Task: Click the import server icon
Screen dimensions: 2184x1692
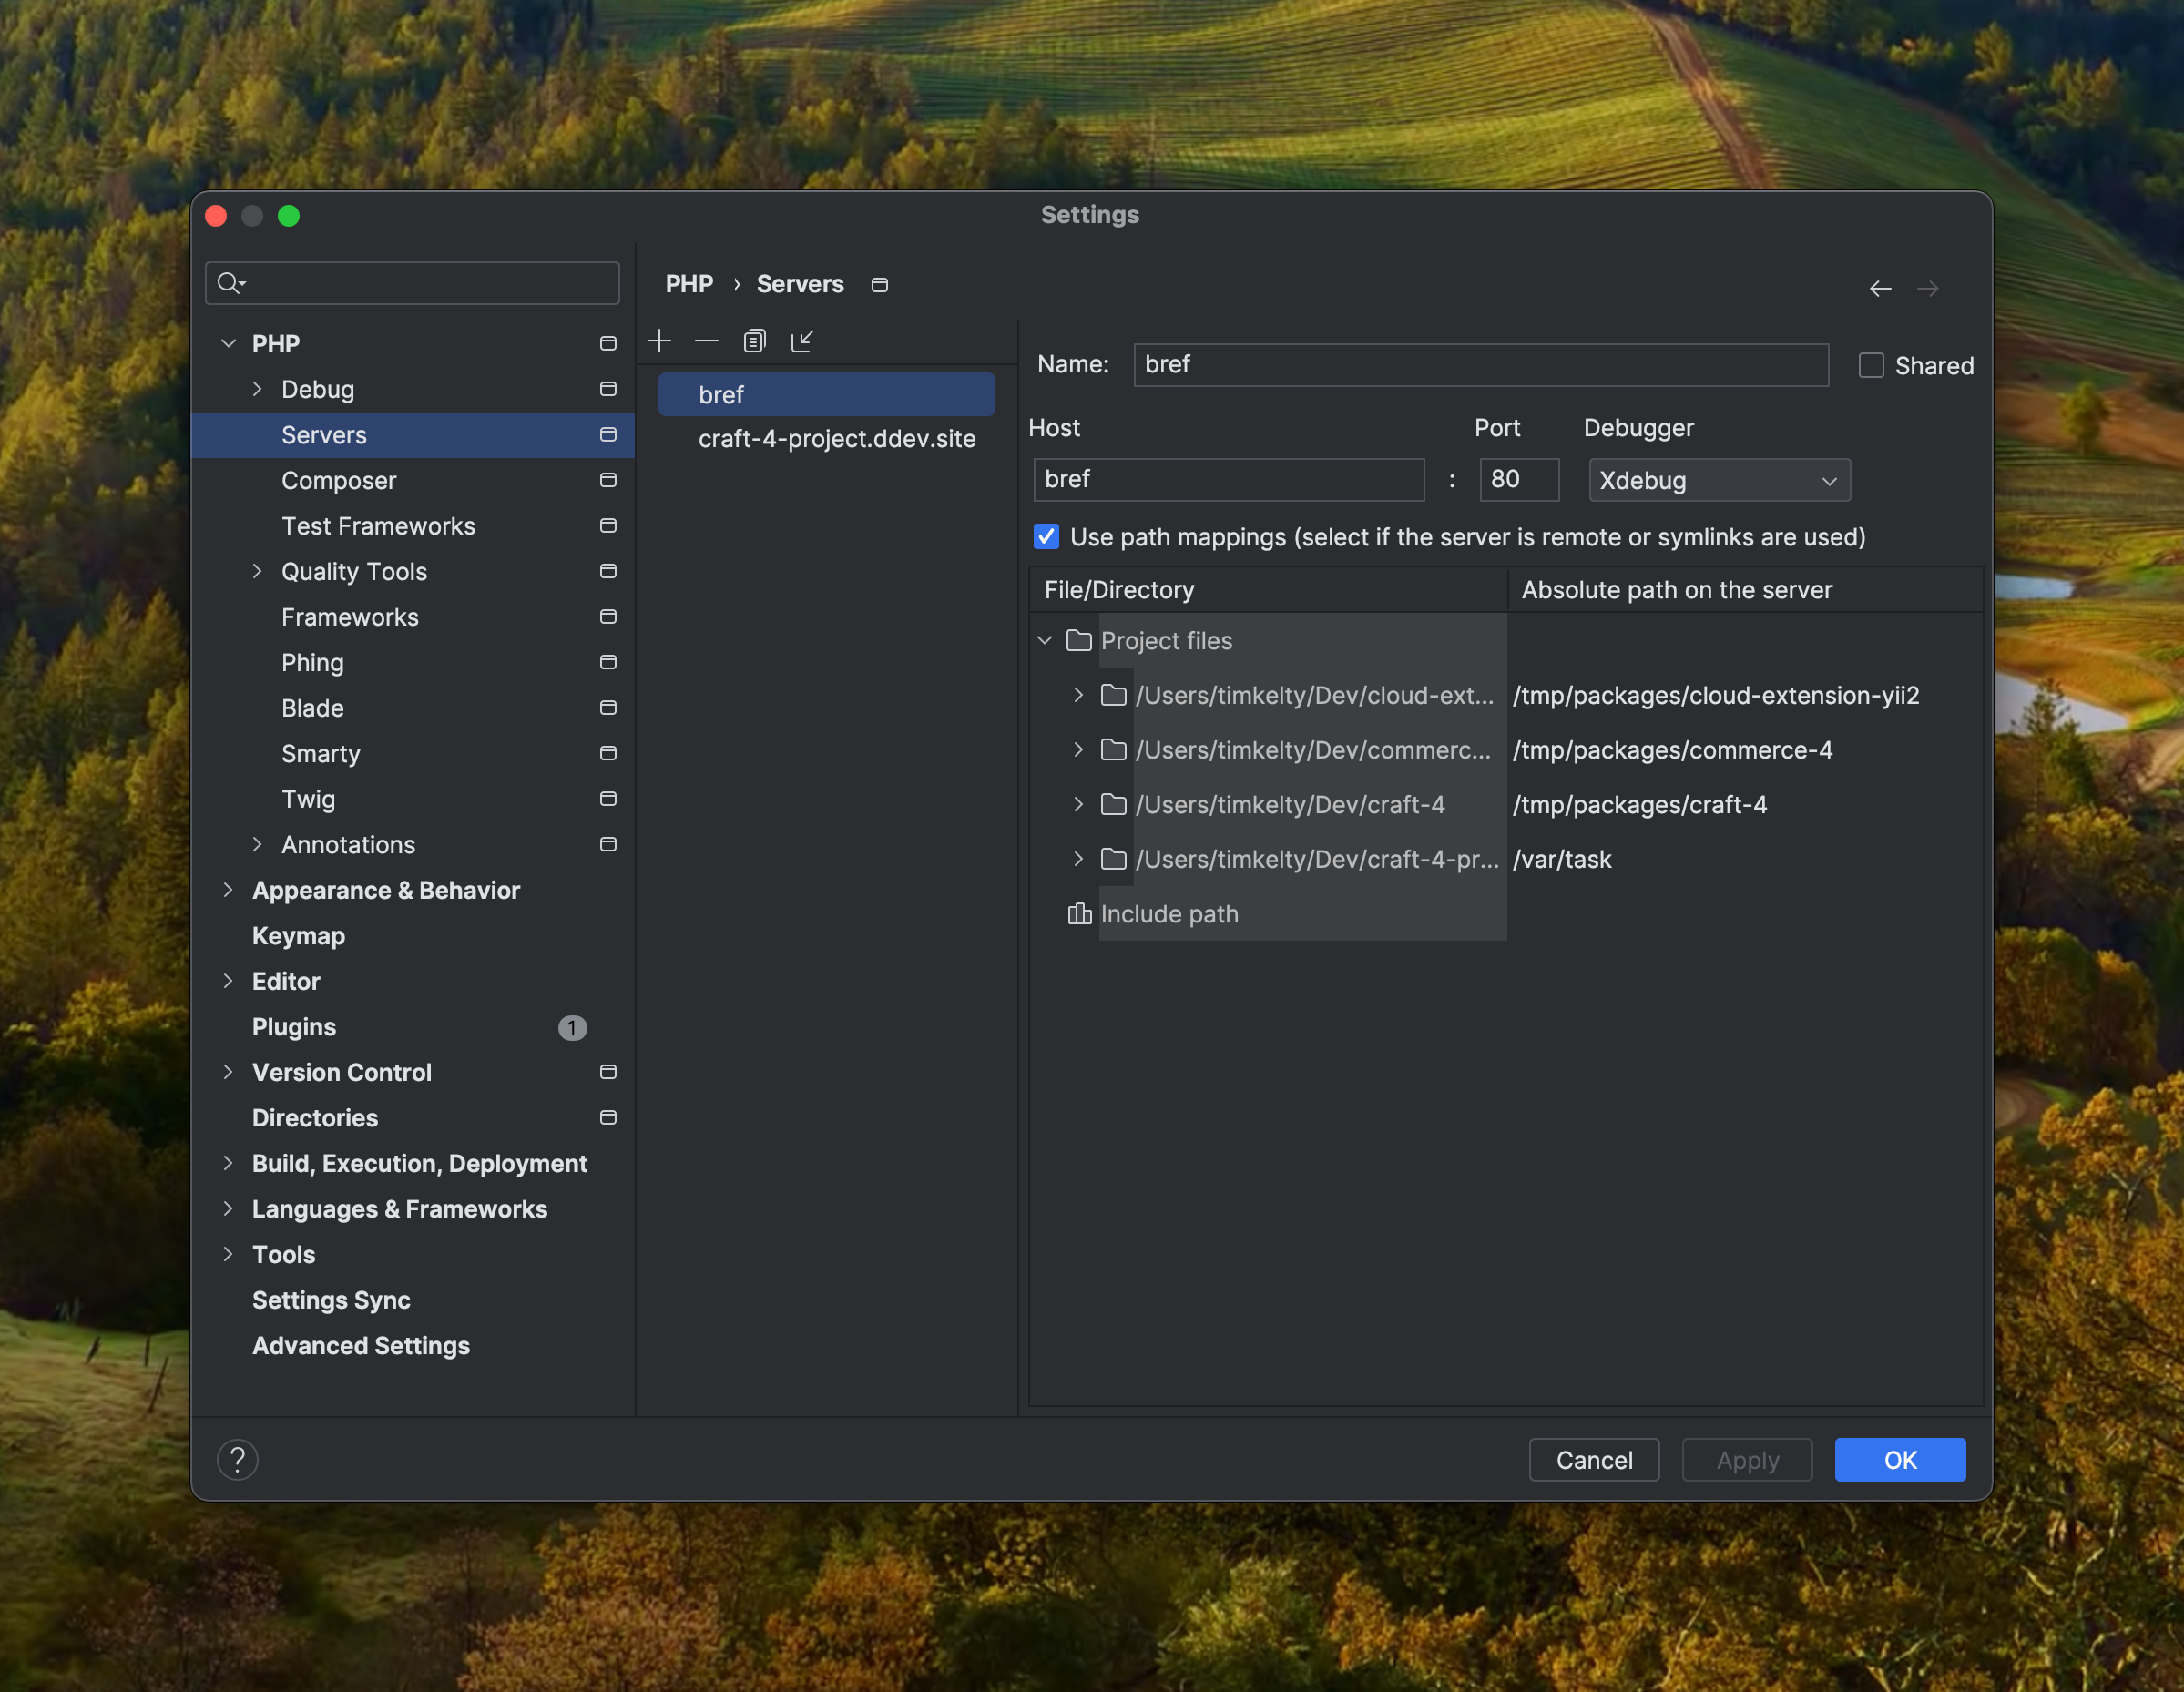Action: (x=802, y=341)
